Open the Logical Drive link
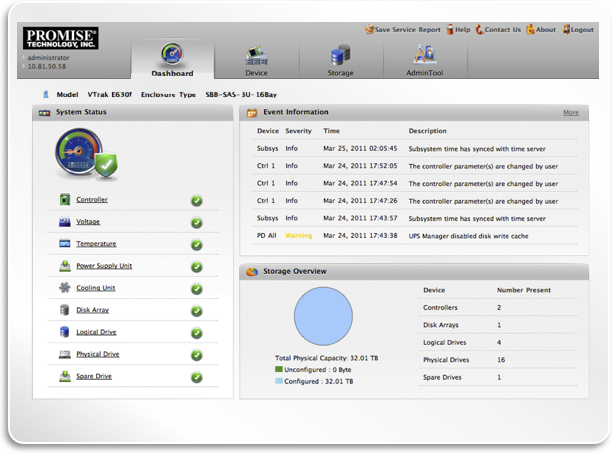Viewport: 613px width, 454px height. pos(96,332)
